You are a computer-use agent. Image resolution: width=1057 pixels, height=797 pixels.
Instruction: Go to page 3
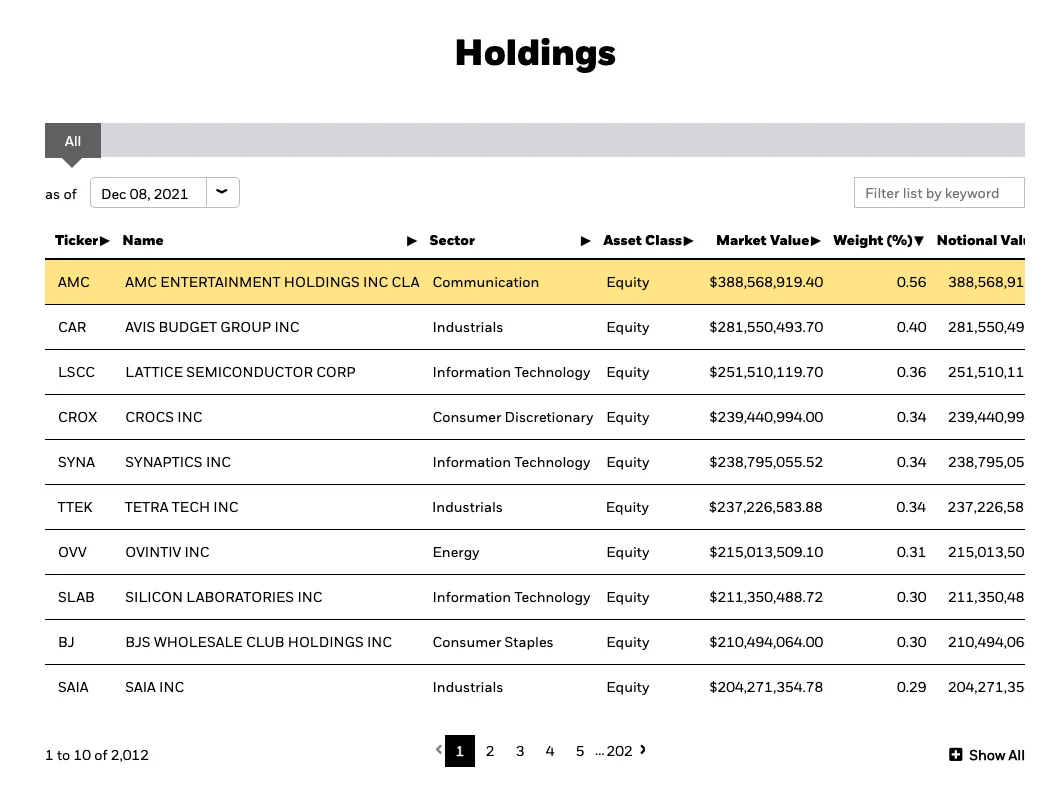coord(520,751)
